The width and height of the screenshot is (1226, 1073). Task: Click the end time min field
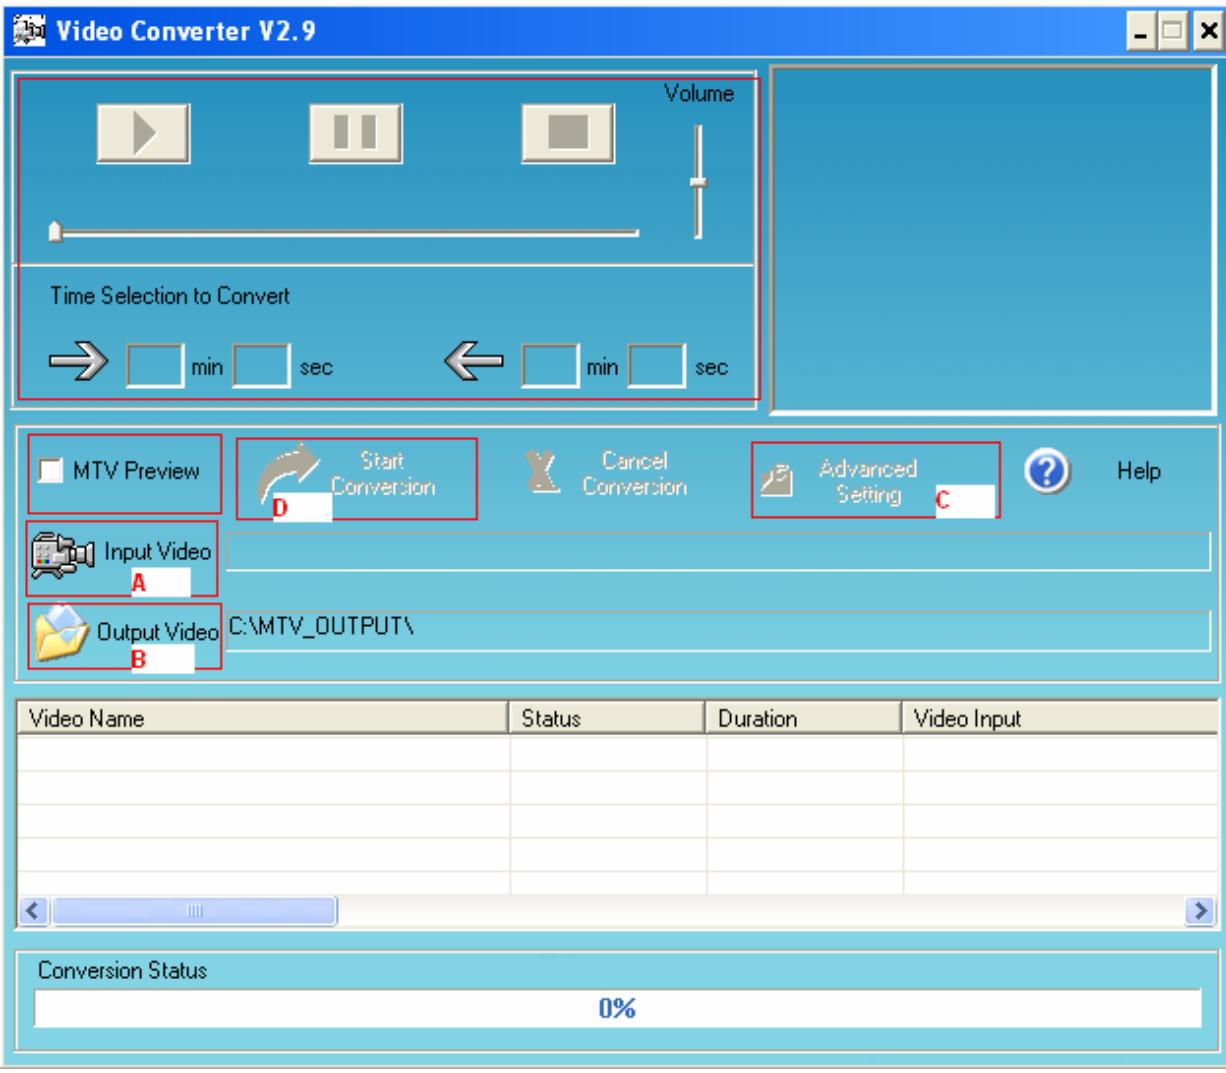pos(550,366)
